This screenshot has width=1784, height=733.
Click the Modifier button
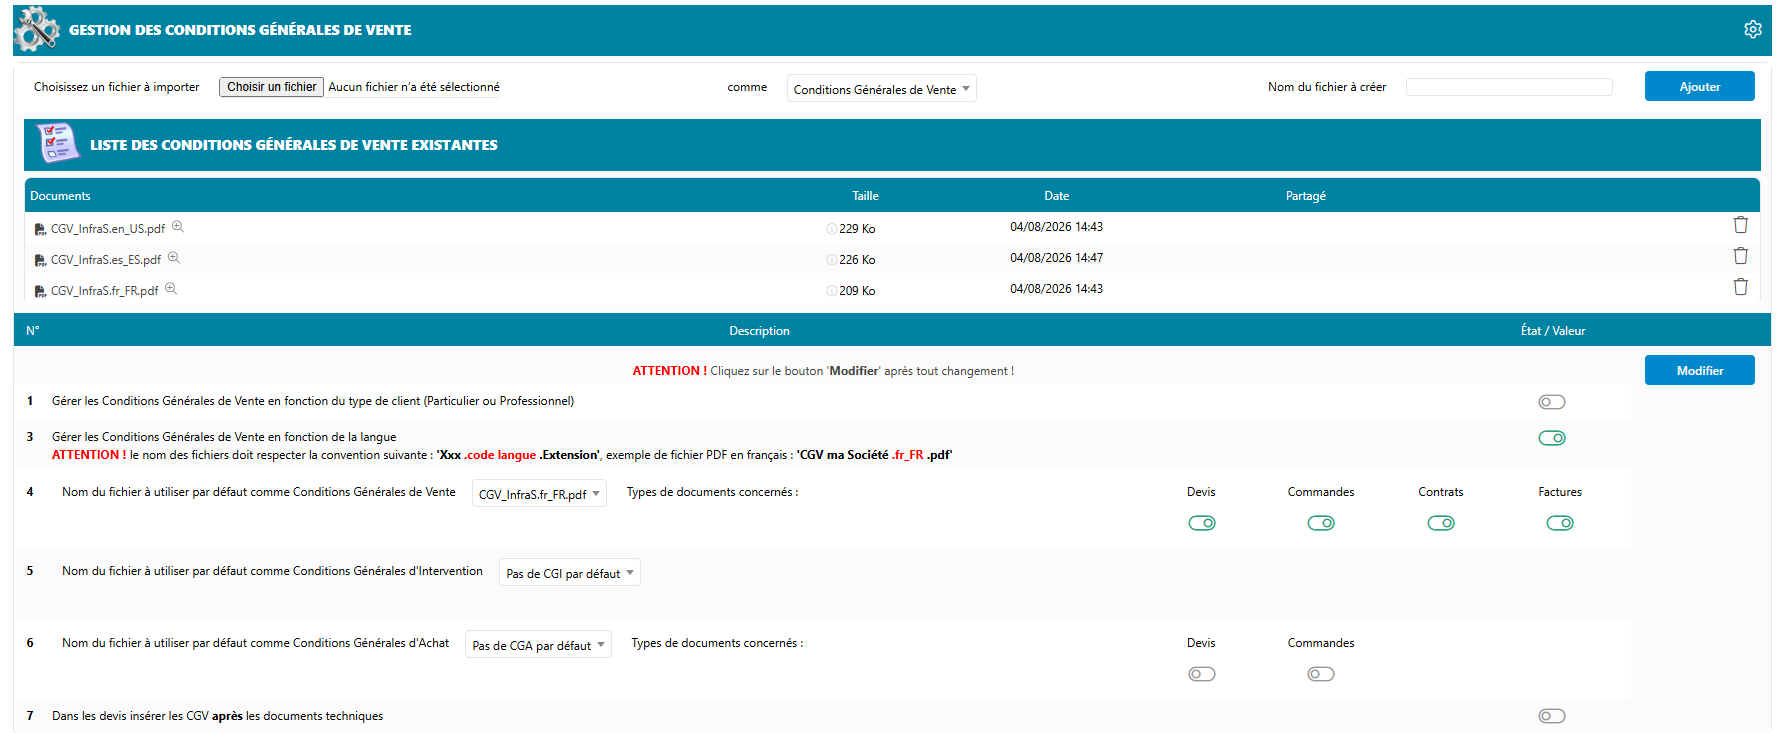tap(1699, 370)
